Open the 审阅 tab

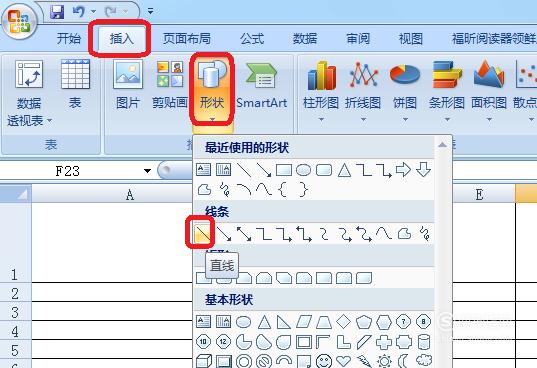point(358,38)
